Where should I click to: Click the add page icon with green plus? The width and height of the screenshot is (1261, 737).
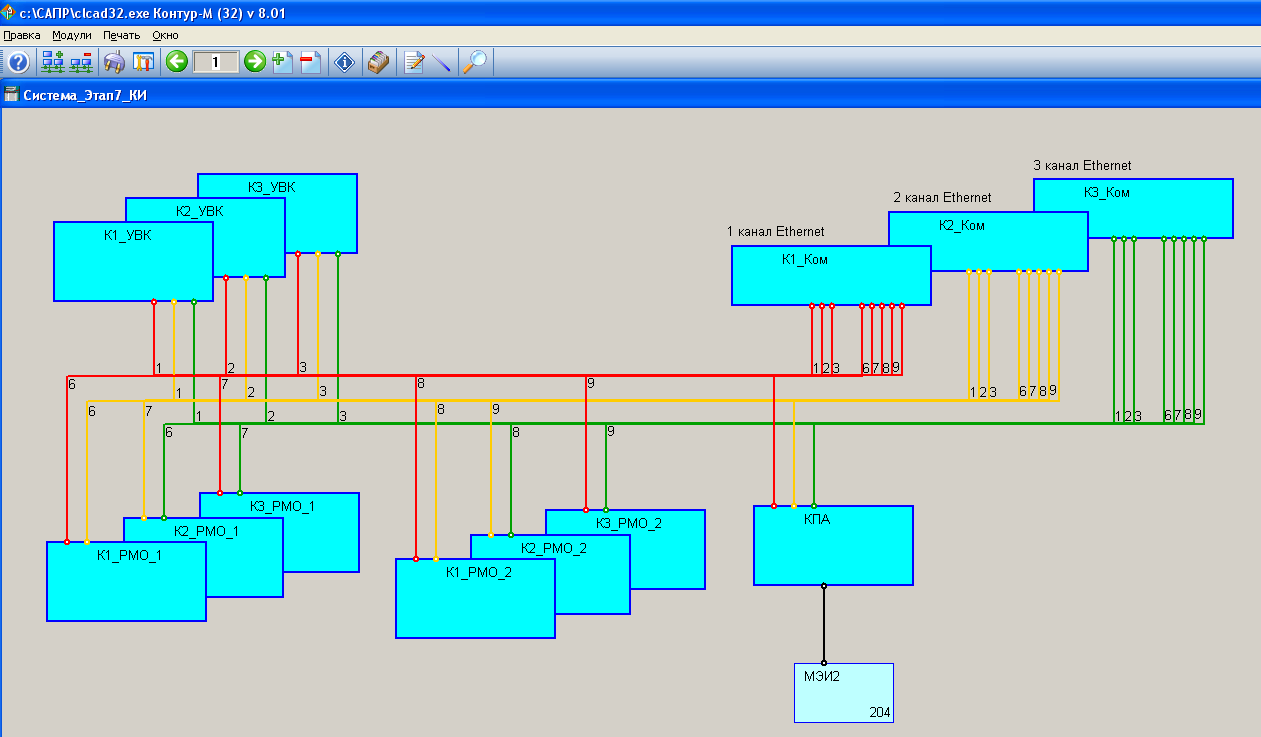pyautogui.click(x=281, y=62)
